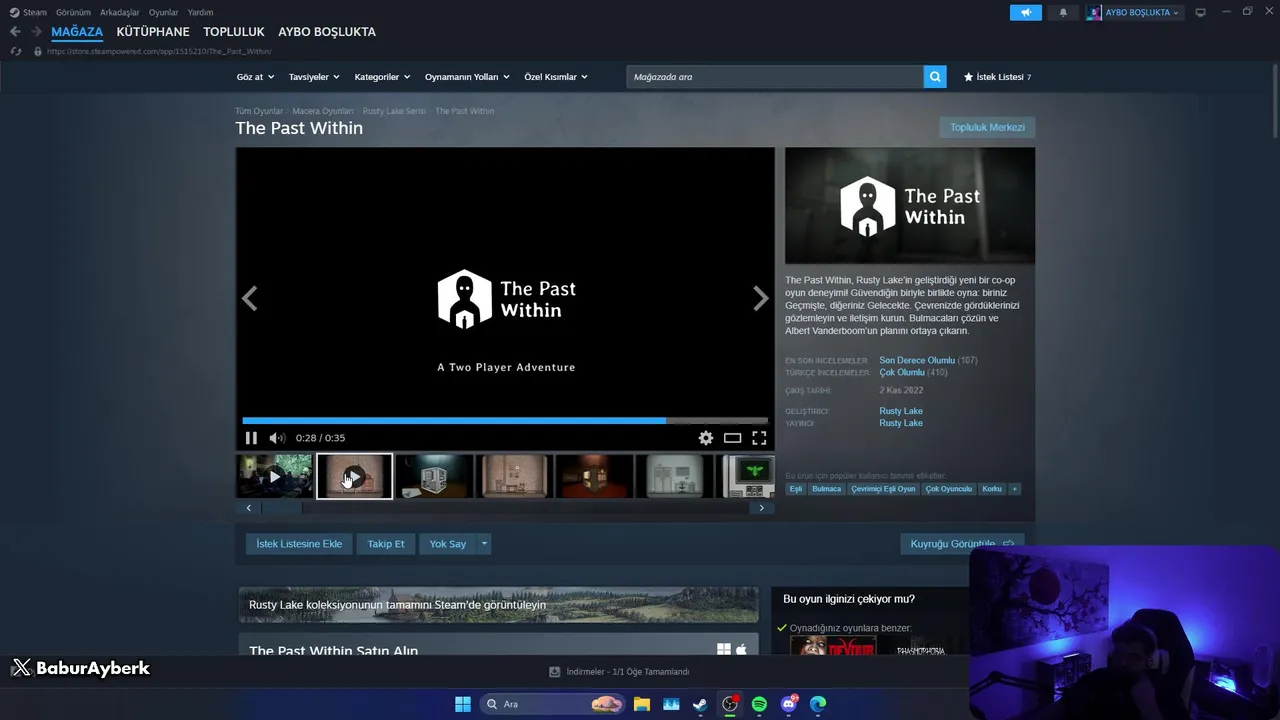This screenshot has height=720, width=1280.
Task: Open the Arkadaşlar menu
Action: tap(120, 12)
